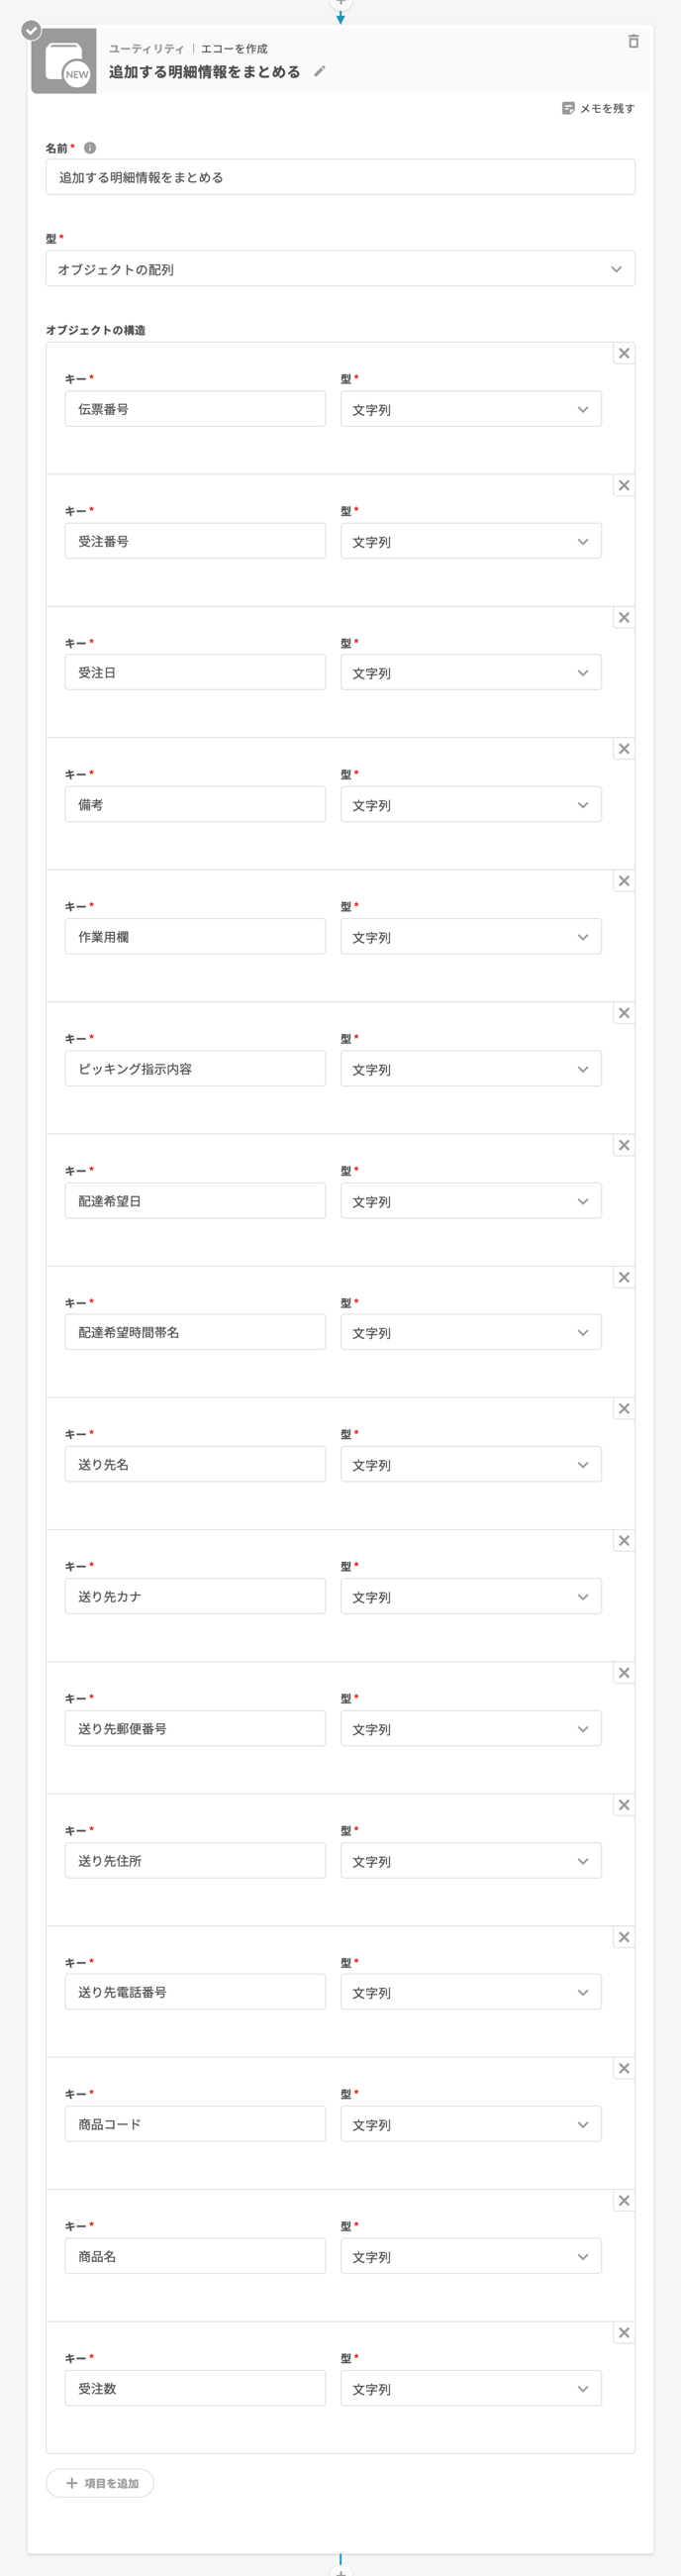Click the utility NEW step icon
The image size is (681, 2576).
click(x=64, y=62)
